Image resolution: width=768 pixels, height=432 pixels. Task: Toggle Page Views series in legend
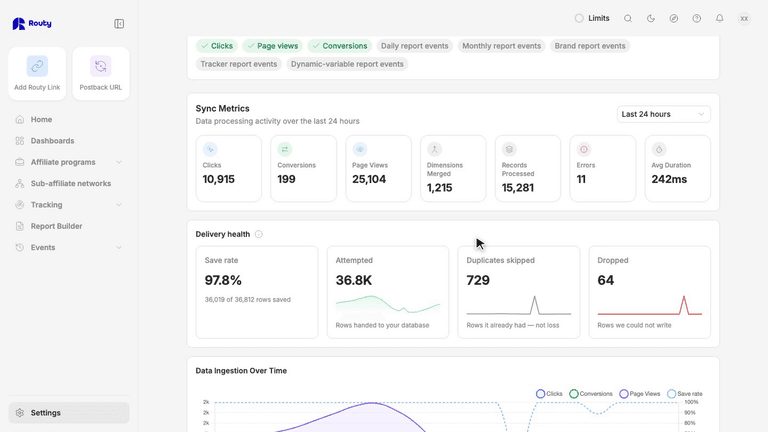pyautogui.click(x=640, y=394)
